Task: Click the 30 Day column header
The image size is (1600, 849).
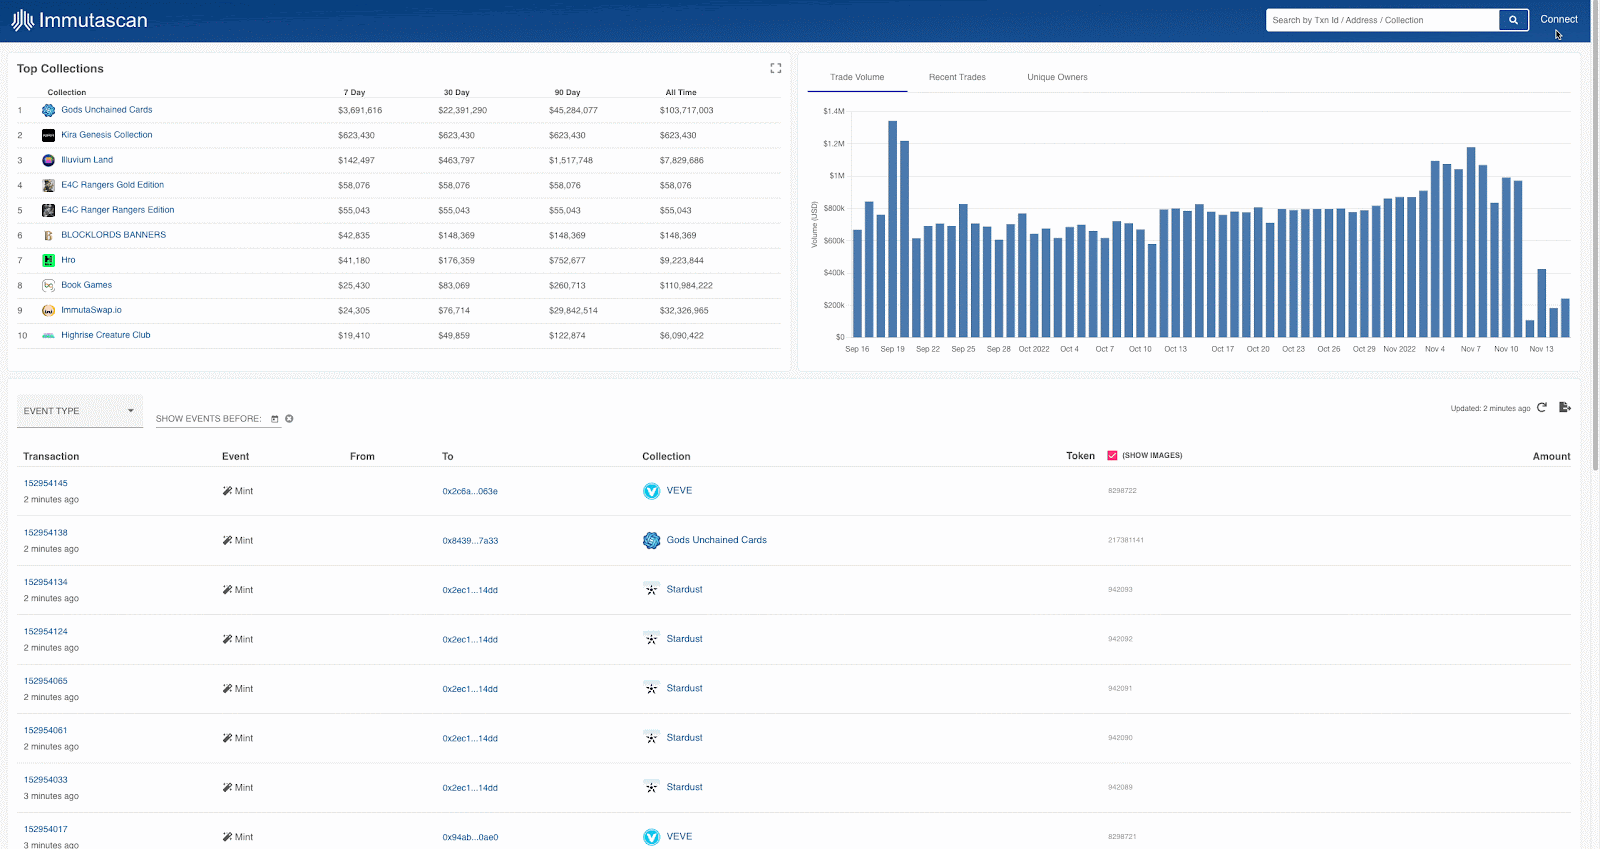Action: 457,92
